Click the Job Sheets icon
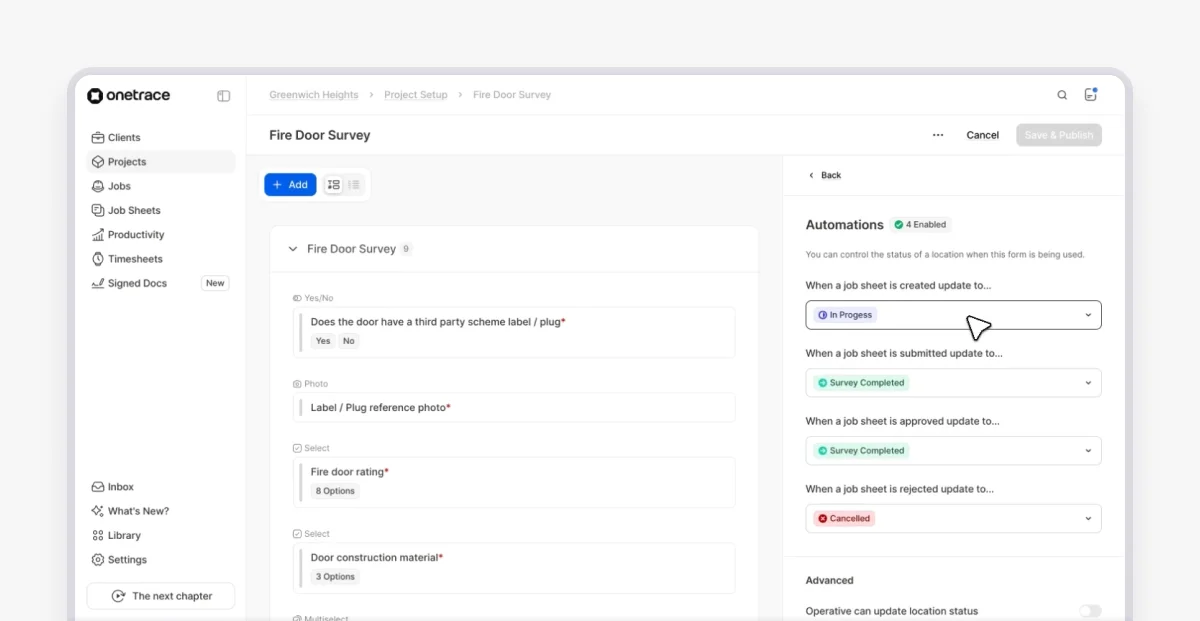The width and height of the screenshot is (1200, 621). 98,211
